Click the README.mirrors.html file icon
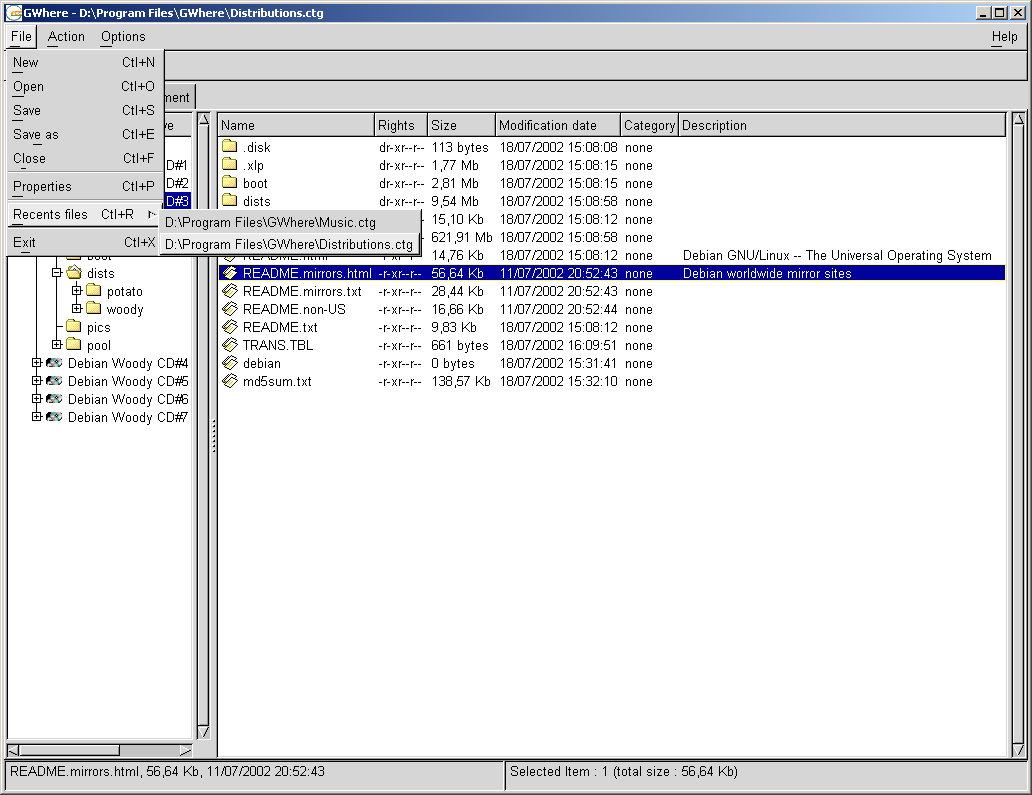The image size is (1032, 795). [x=229, y=272]
